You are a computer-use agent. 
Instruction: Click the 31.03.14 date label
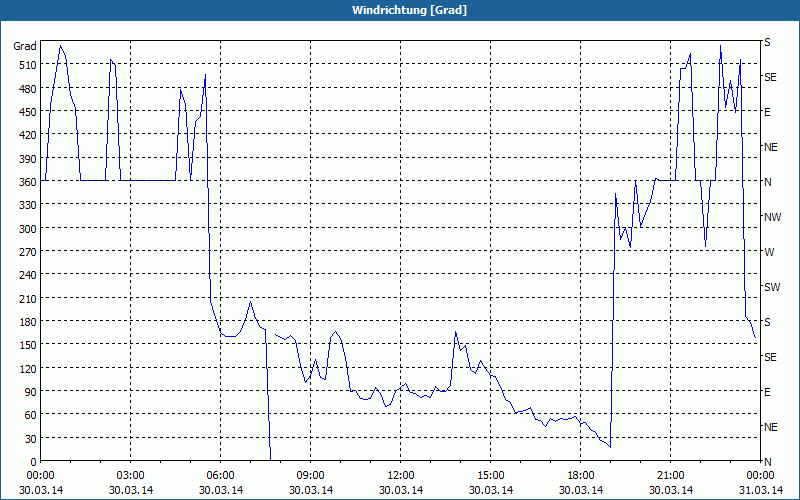[x=760, y=490]
